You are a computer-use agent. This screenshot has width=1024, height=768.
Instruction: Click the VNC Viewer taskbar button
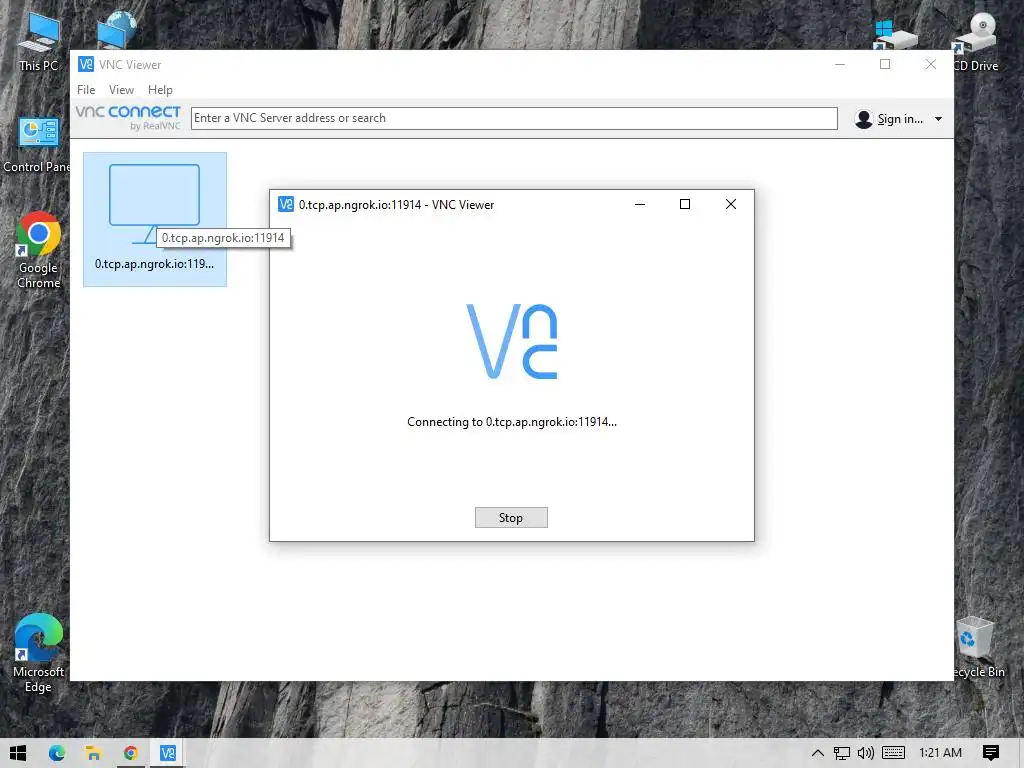pos(168,753)
